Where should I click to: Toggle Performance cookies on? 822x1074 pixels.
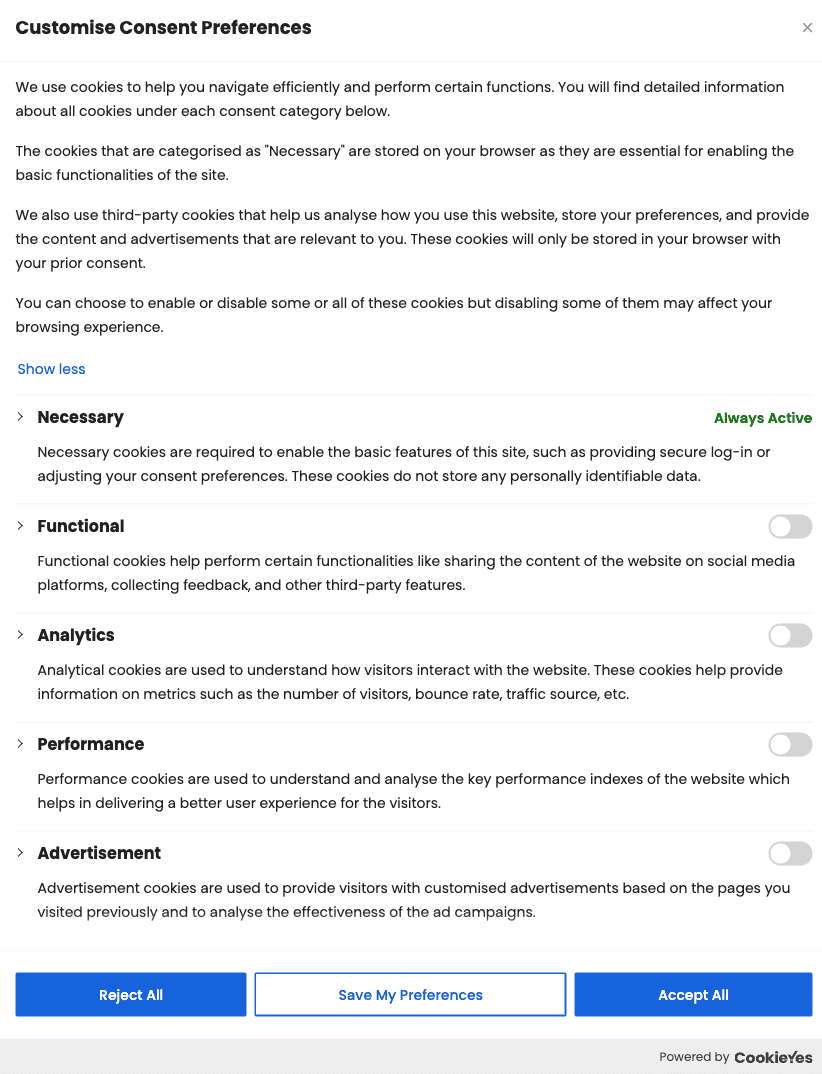(790, 745)
